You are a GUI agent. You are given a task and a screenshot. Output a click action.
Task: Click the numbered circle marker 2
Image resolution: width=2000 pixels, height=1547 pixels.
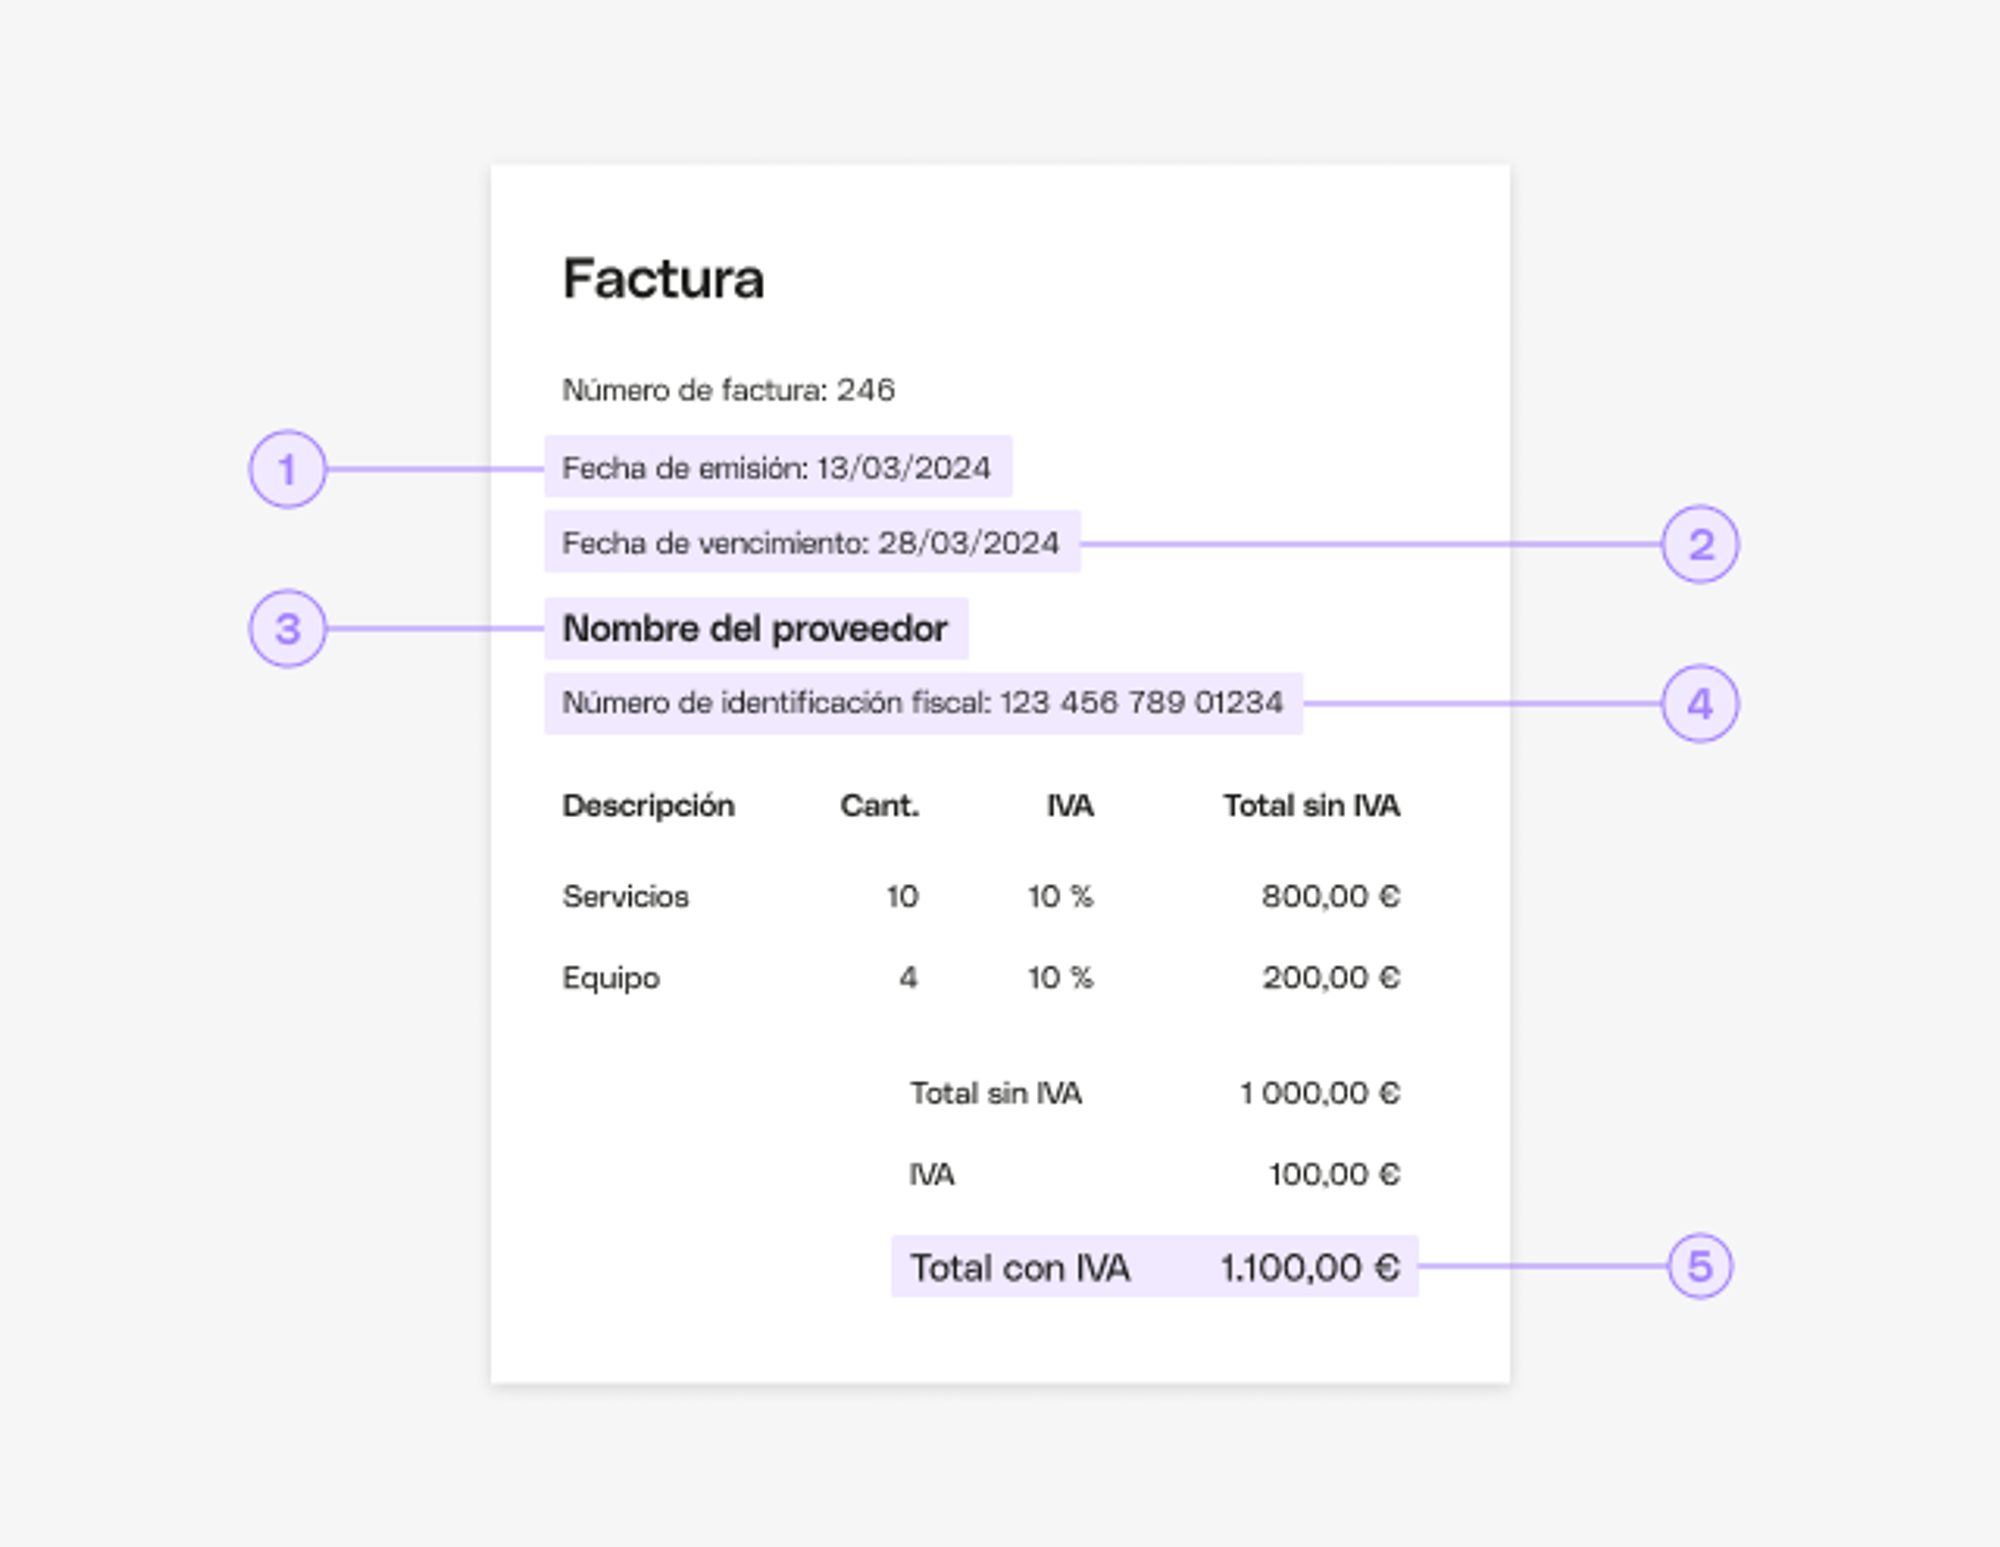1700,544
